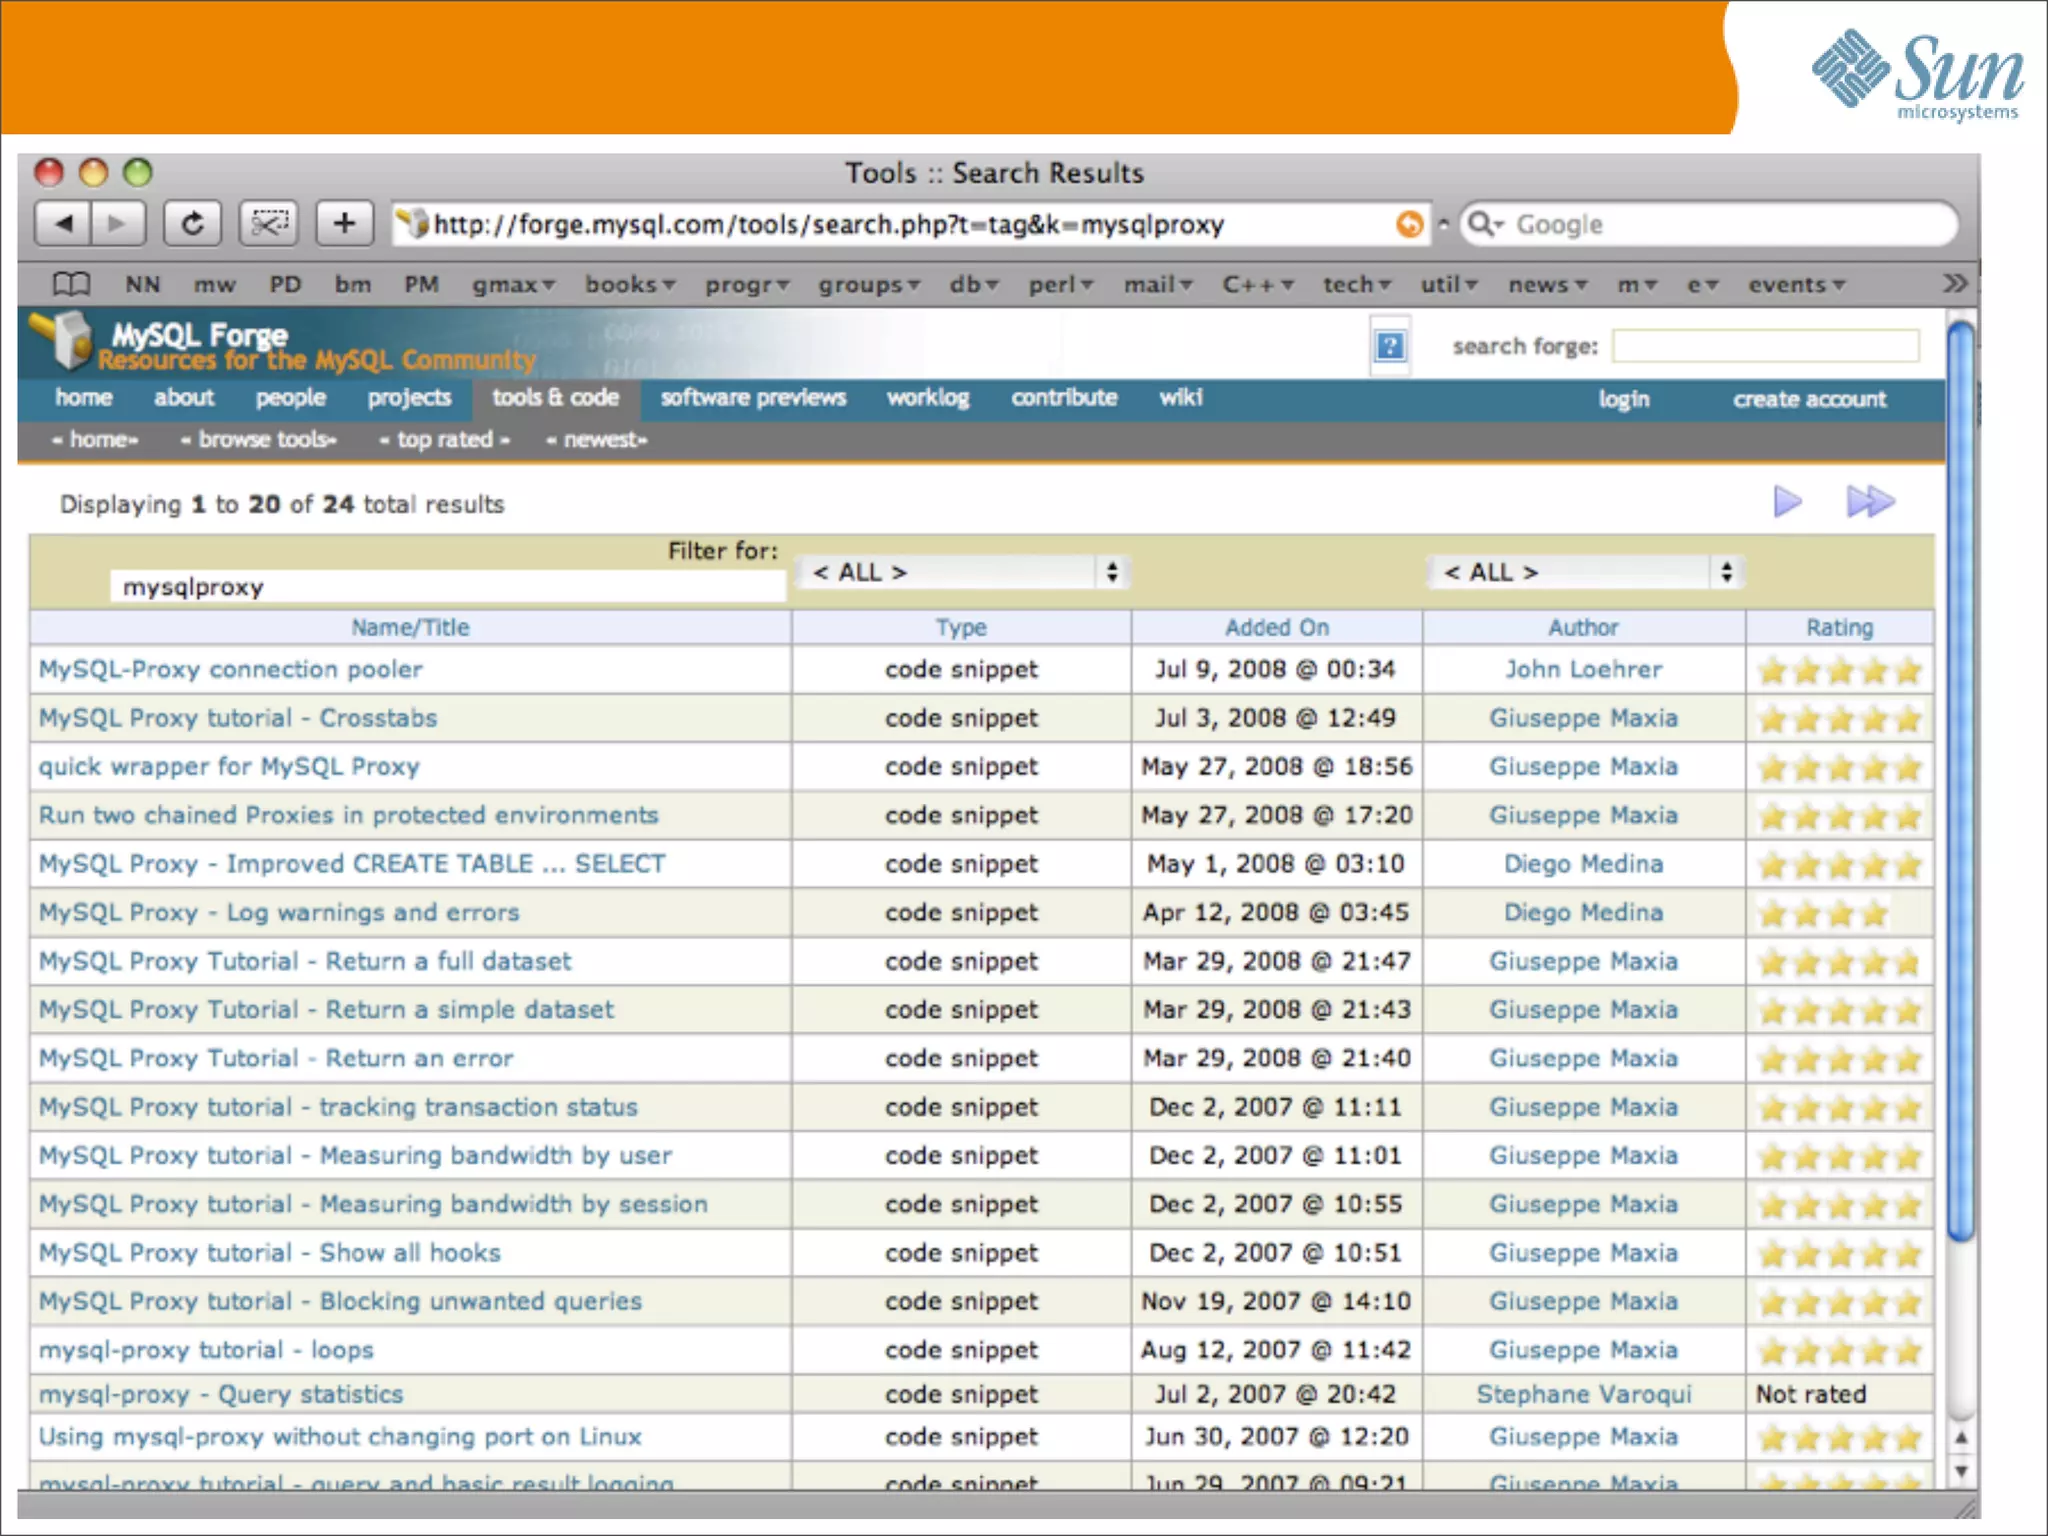Click the site favicon in the address bar
Screen dimensions: 2048x1536
point(413,224)
